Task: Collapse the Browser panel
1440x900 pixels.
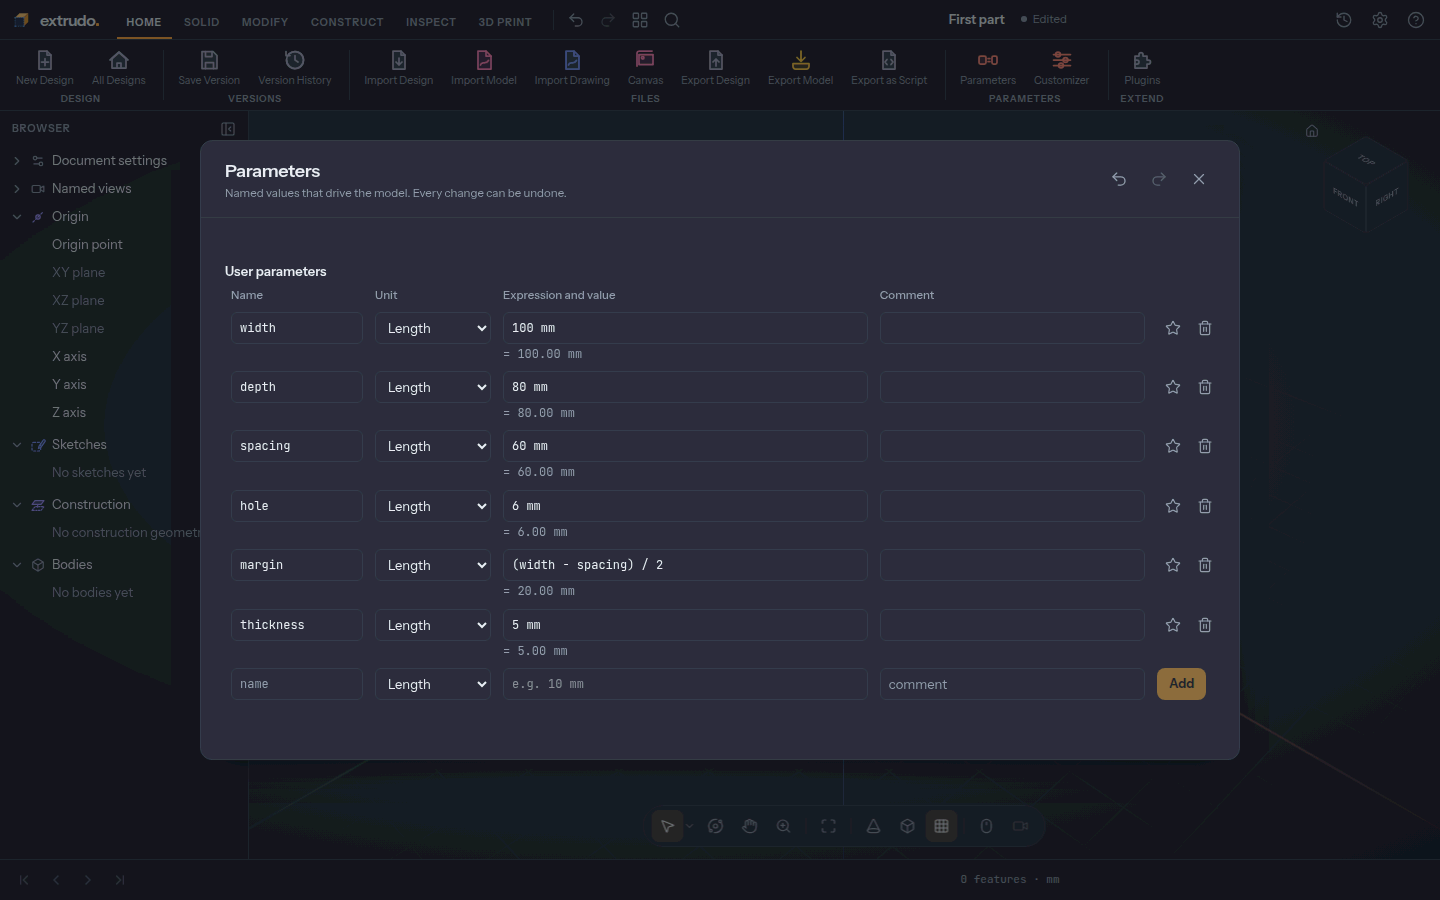Action: click(228, 129)
